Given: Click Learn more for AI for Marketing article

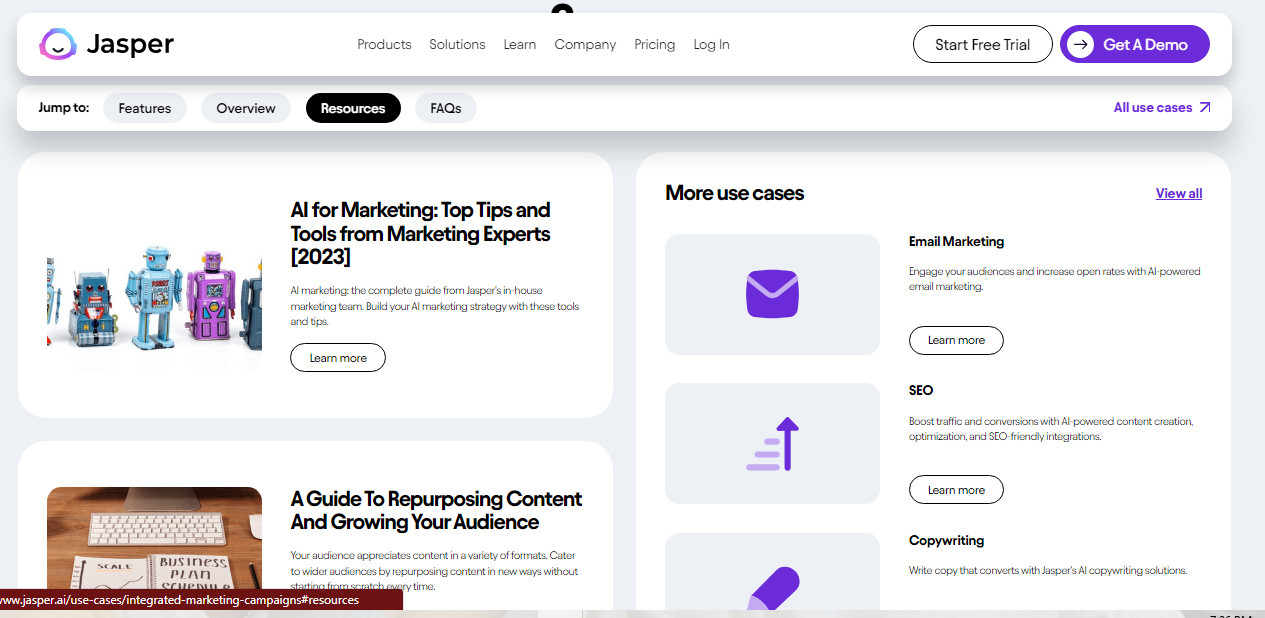Looking at the screenshot, I should (338, 358).
